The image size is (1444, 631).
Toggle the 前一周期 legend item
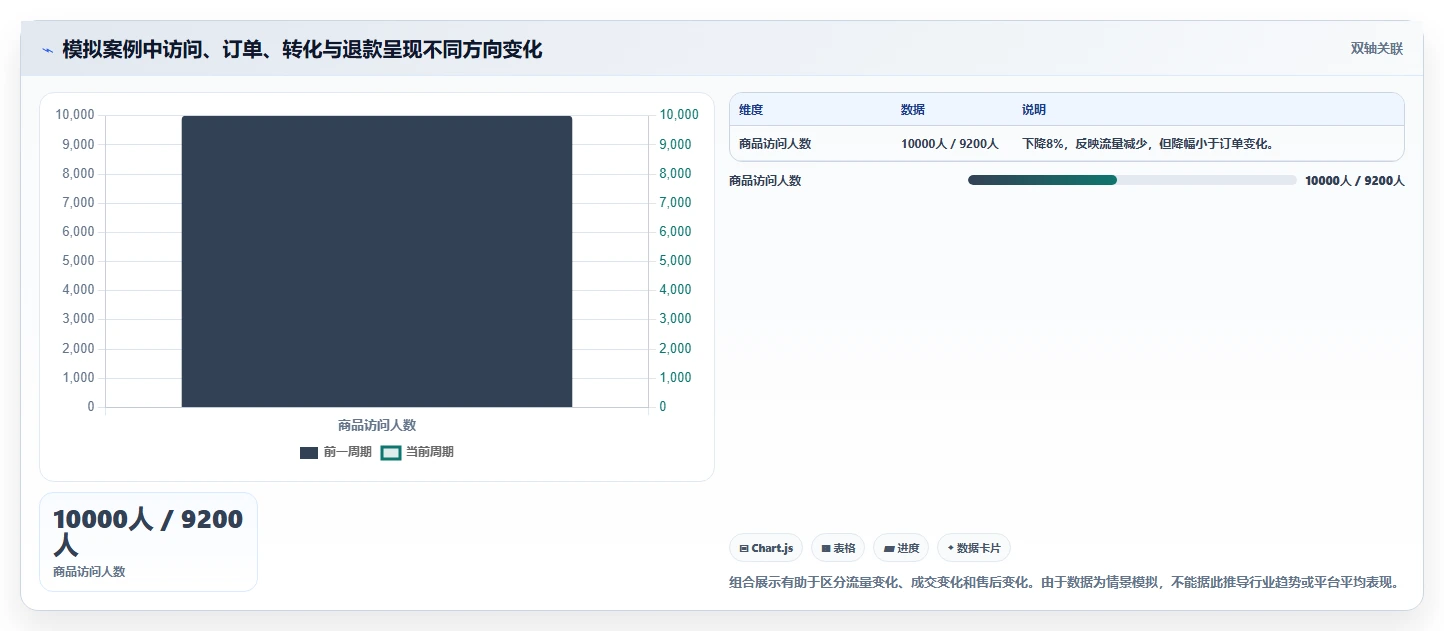pos(336,452)
